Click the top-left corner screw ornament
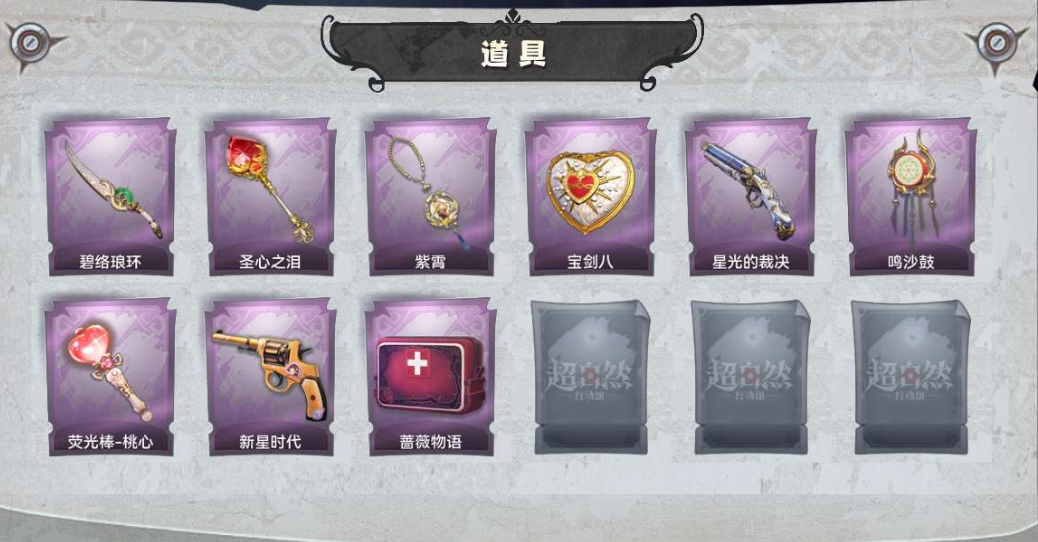This screenshot has height=542, width=1038. (30, 44)
